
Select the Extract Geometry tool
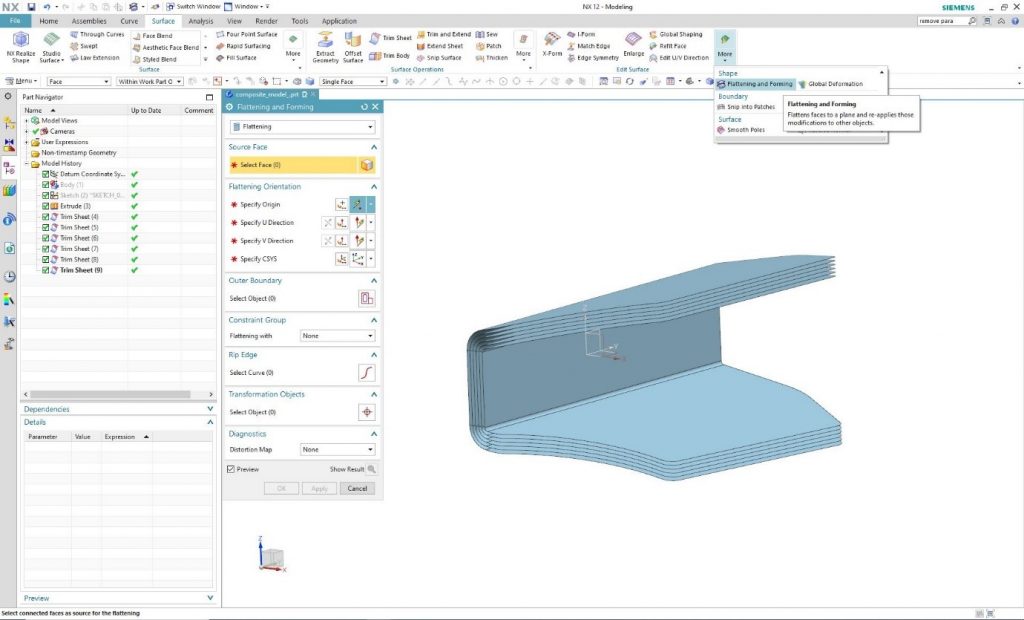pyautogui.click(x=325, y=41)
